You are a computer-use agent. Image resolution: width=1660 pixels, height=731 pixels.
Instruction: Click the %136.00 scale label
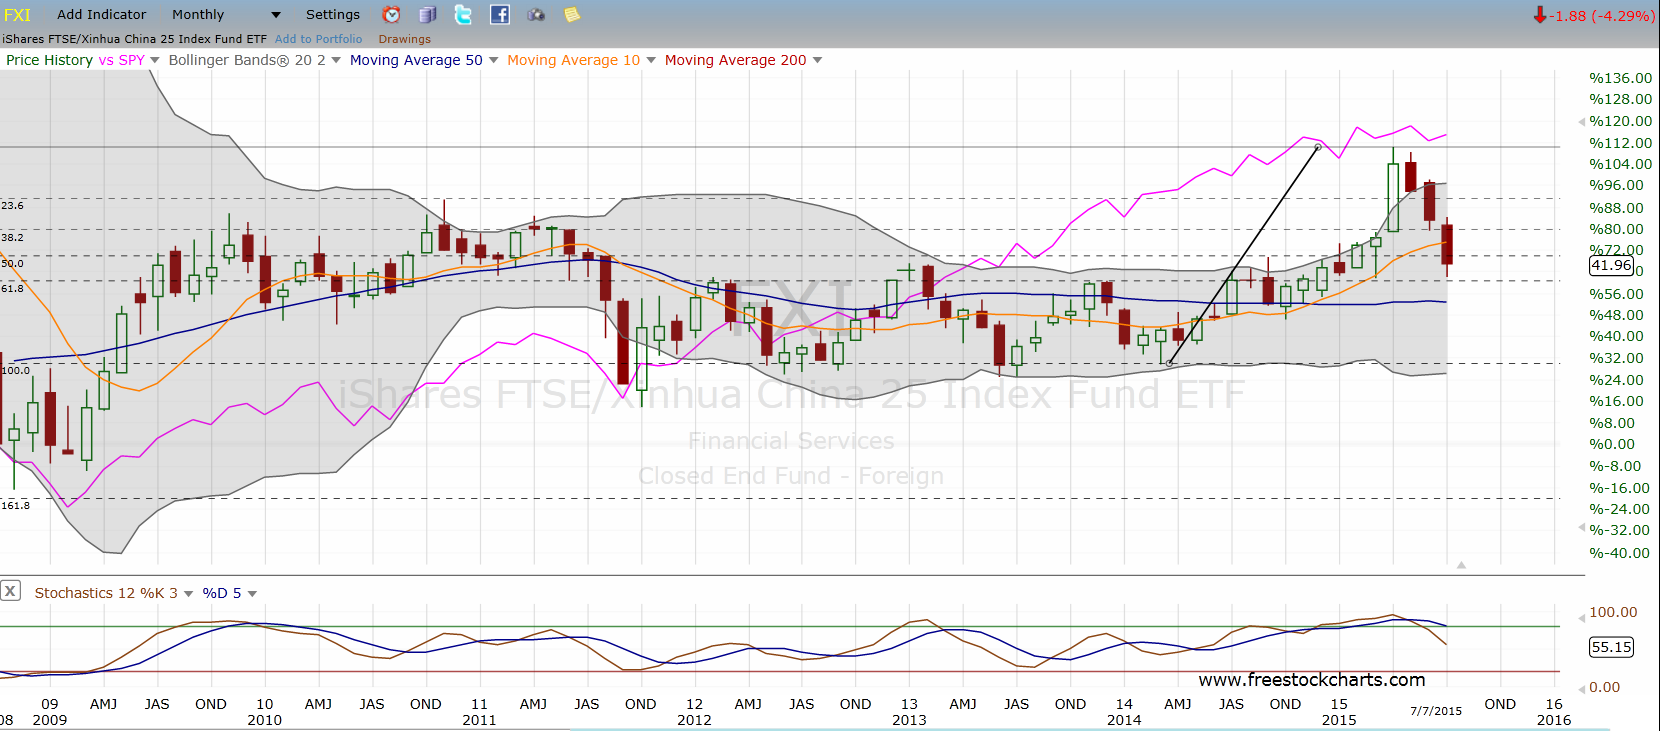pos(1621,78)
